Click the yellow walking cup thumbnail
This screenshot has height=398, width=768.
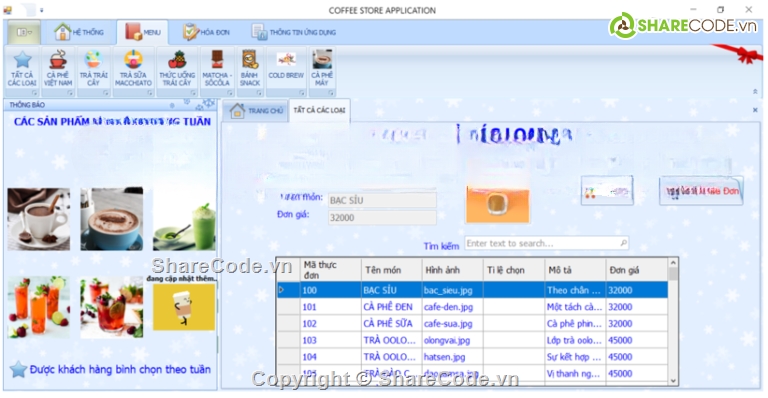[184, 307]
